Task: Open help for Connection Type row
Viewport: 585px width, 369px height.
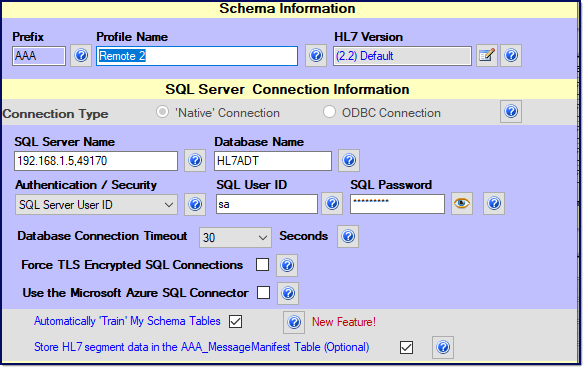Action: click(x=511, y=111)
